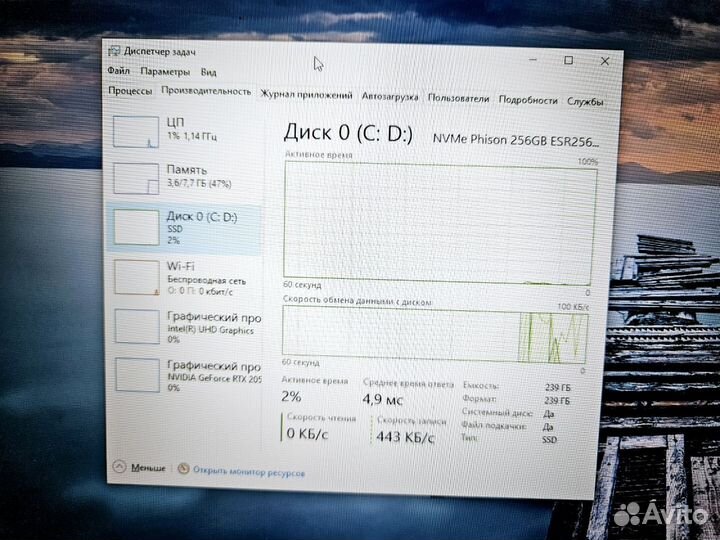Image resolution: width=720 pixels, height=540 pixels.
Task: Open the Файл menu
Action: pos(118,72)
